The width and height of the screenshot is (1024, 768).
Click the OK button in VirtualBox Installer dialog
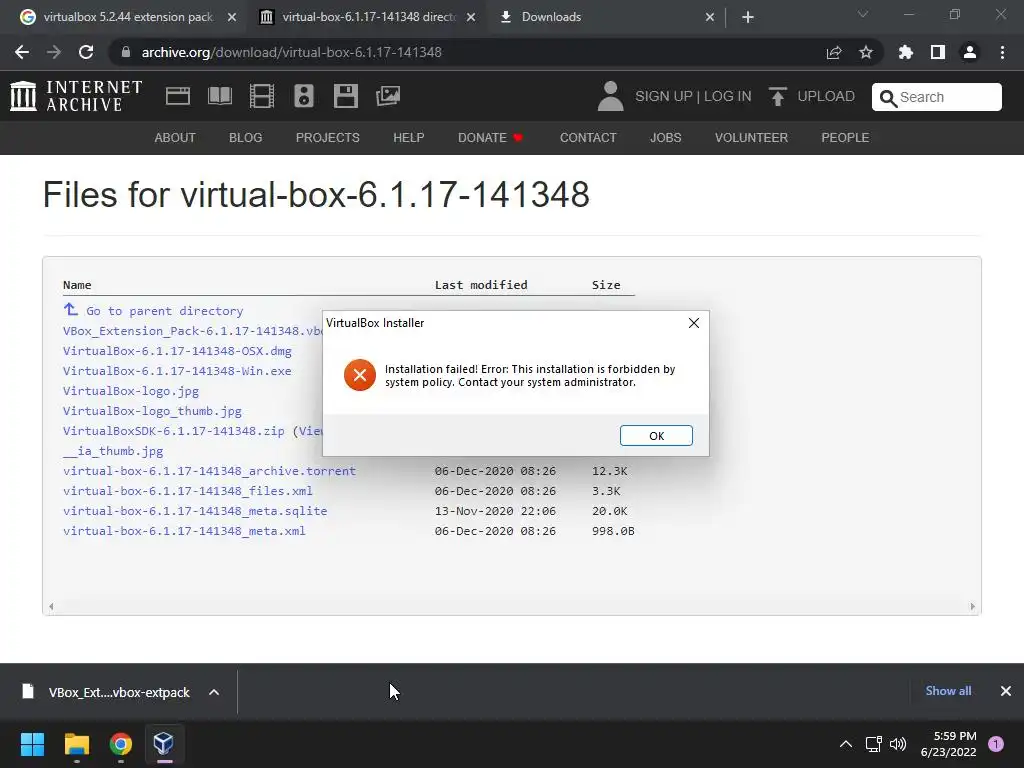656,436
